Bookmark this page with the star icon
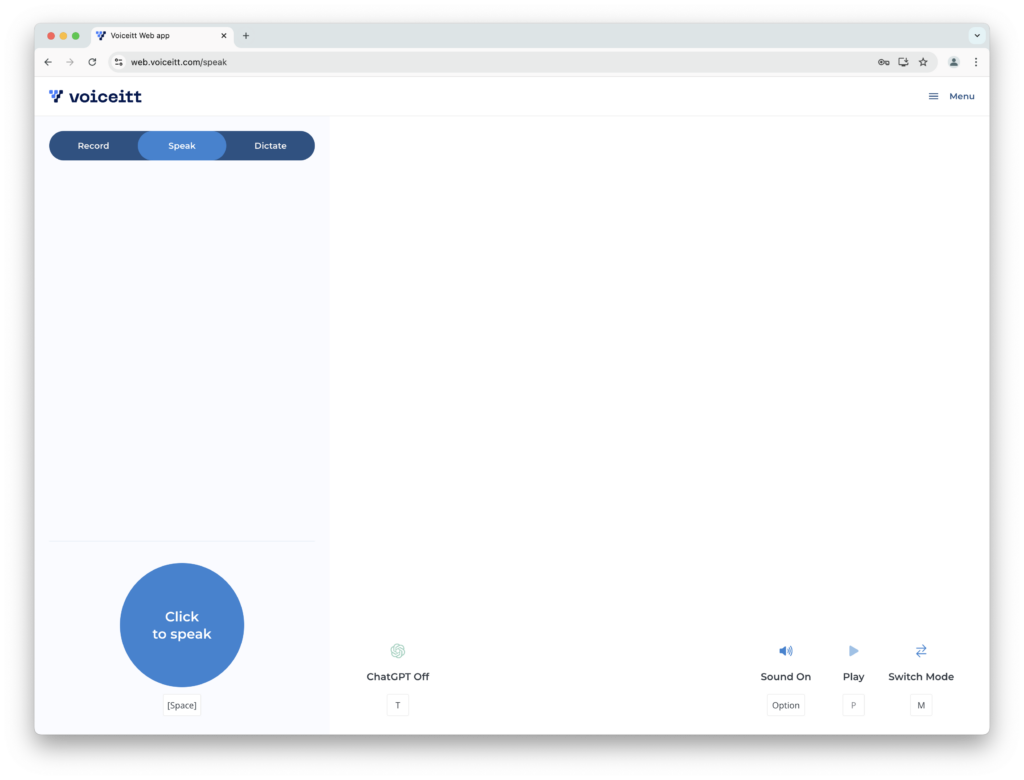This screenshot has width=1024, height=780. 923,62
